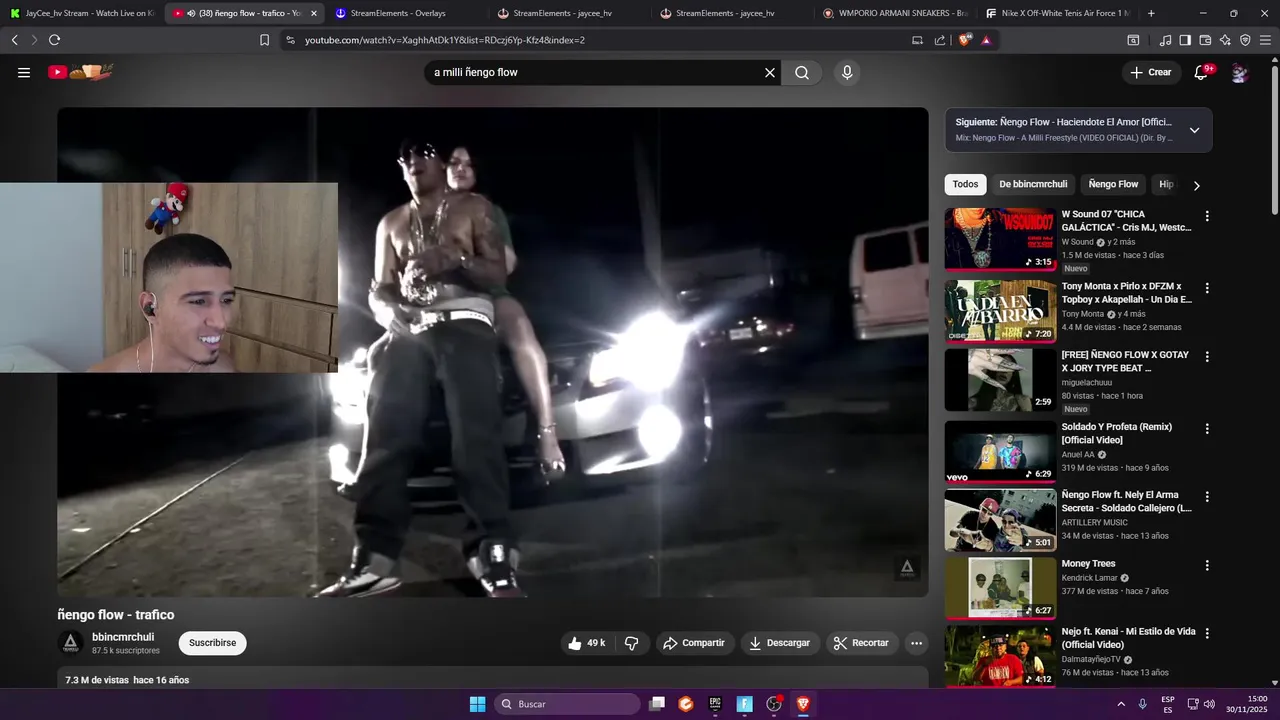
Task: Open Un Dia En El Barrio thumbnail
Action: (x=1000, y=311)
